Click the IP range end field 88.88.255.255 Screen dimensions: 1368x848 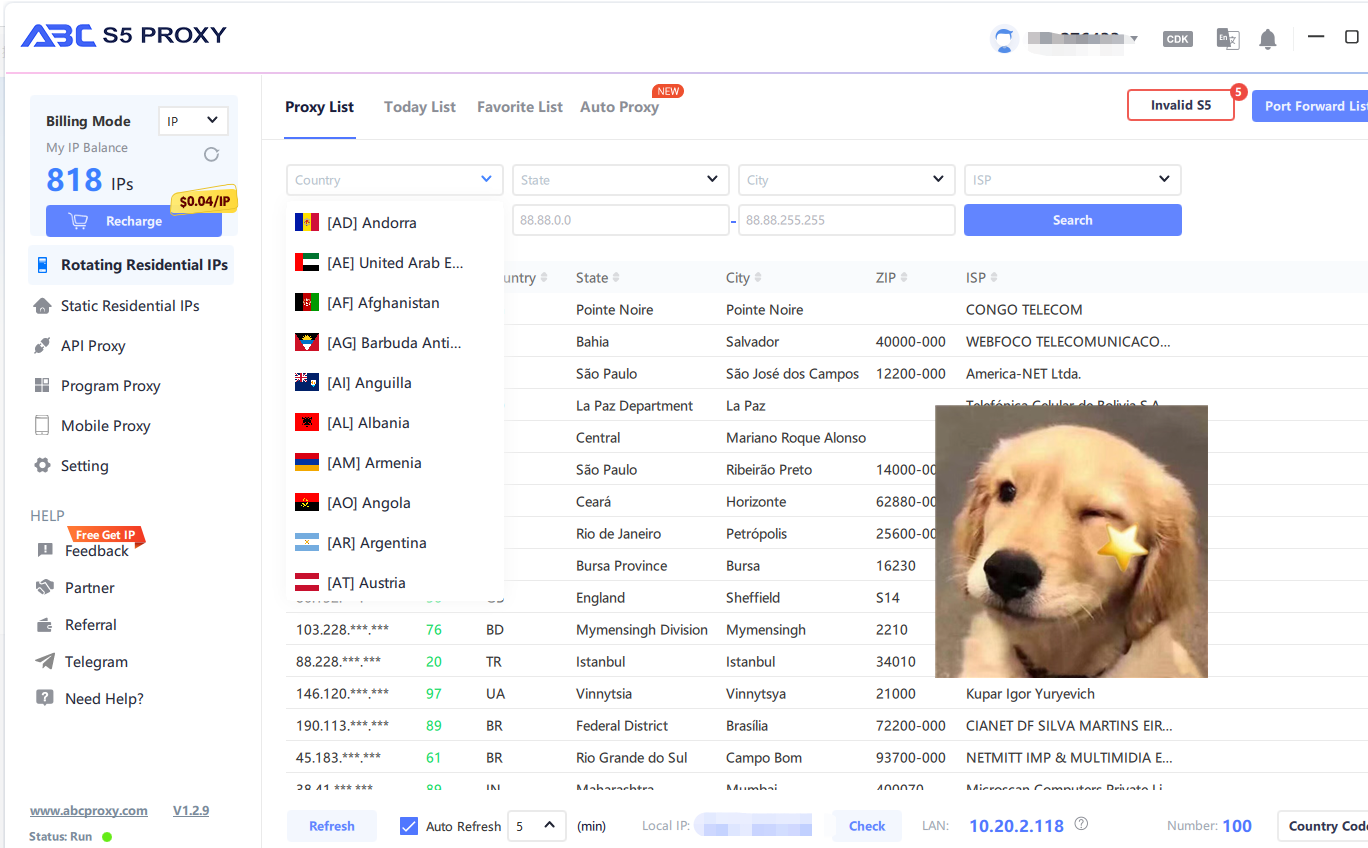click(x=846, y=220)
